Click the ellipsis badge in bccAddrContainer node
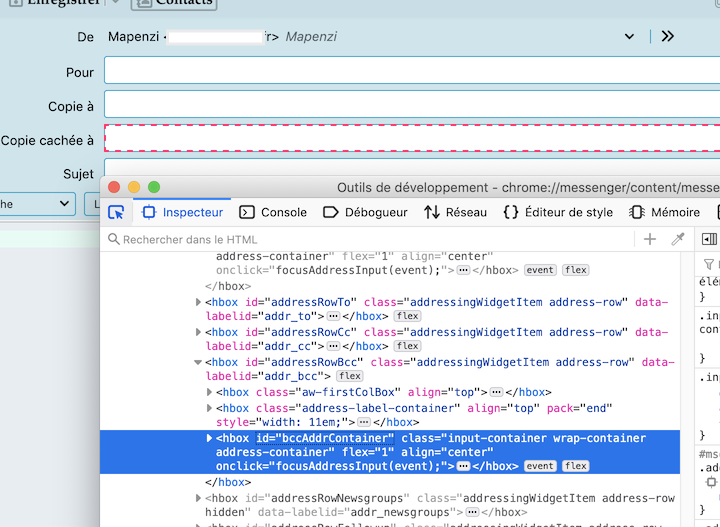 point(463,466)
